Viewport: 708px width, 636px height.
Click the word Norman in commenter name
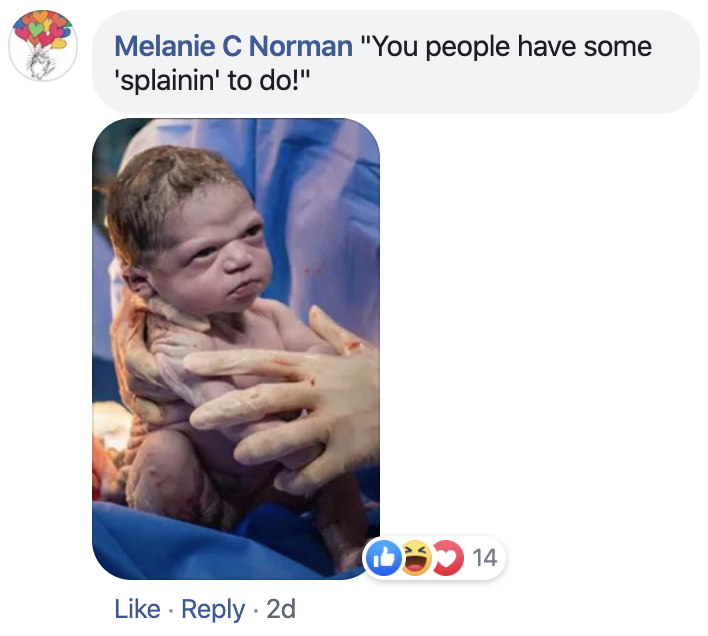[301, 46]
